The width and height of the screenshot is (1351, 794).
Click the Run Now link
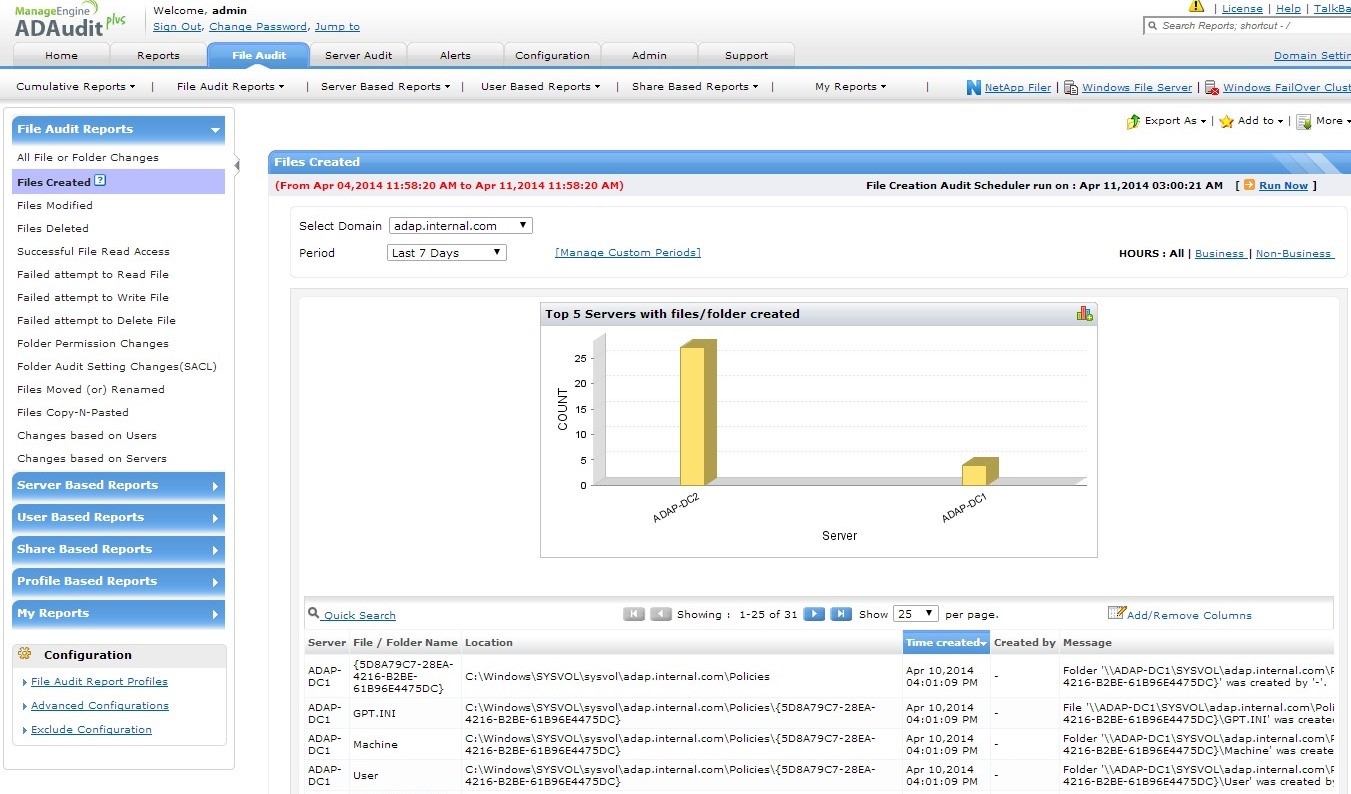tap(1283, 186)
